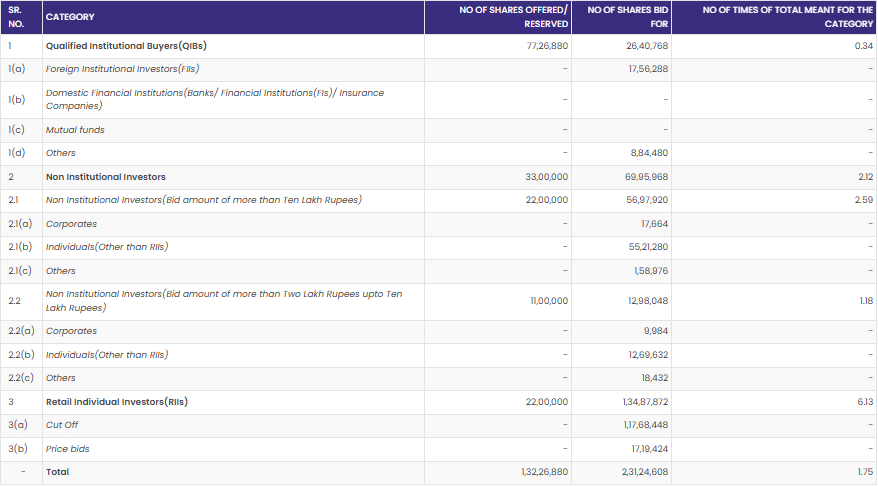Screen dimensions: 878x486
Task: Select the Mutual funds row label
Action: 75,130
